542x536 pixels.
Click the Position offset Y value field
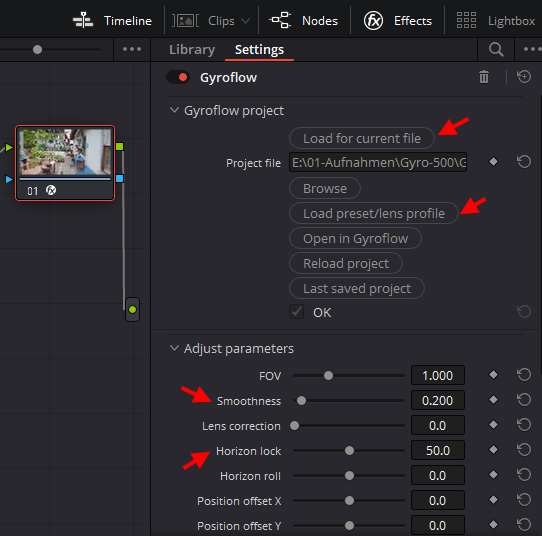[x=438, y=525]
